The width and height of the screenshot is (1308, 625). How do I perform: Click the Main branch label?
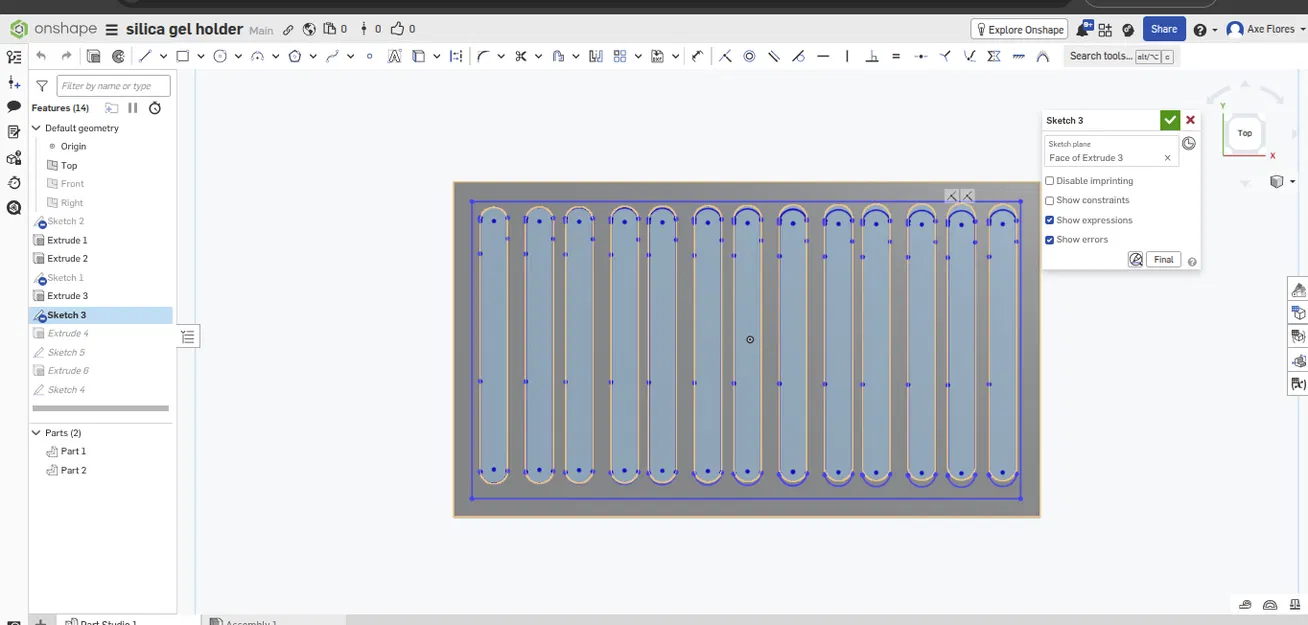261,30
